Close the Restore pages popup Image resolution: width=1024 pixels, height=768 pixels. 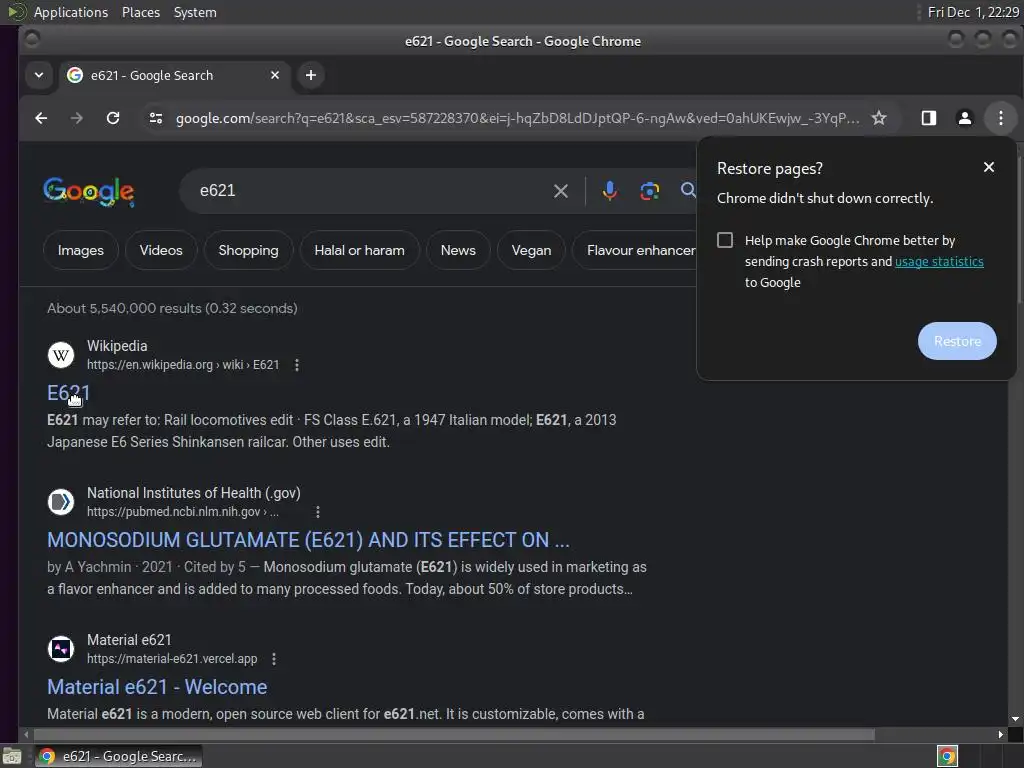coord(989,167)
